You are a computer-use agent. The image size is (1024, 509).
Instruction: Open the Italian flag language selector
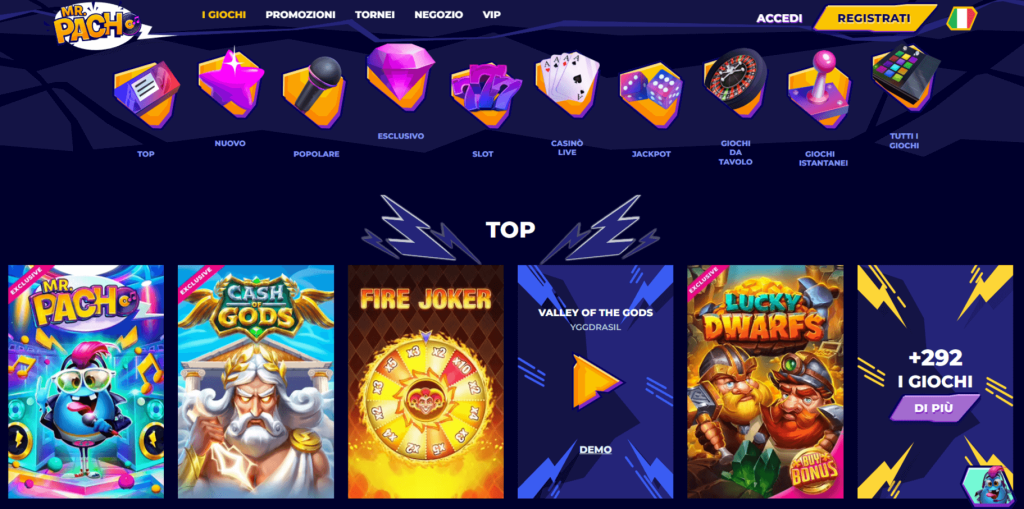(961, 18)
